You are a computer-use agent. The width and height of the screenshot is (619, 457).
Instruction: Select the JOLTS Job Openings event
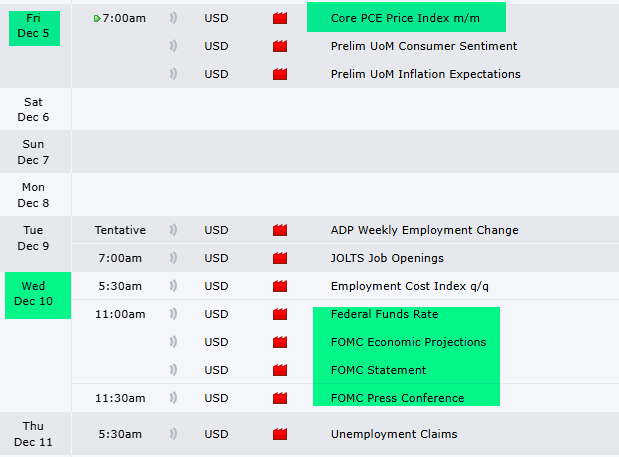(x=388, y=258)
